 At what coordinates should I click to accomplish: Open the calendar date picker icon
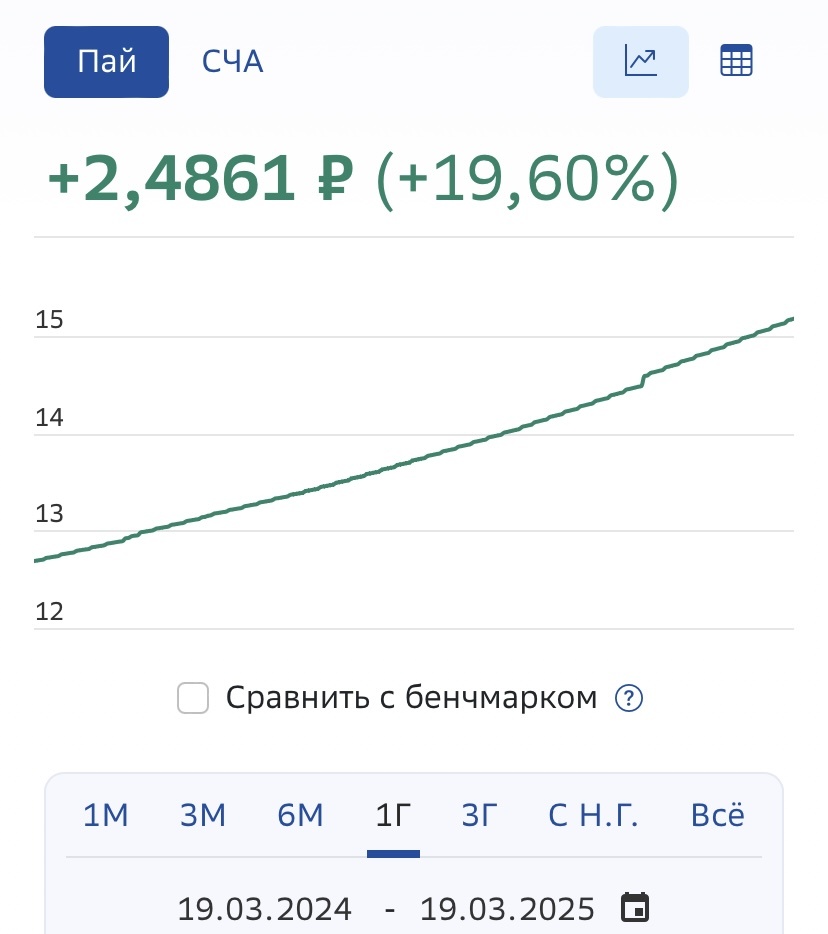[634, 908]
